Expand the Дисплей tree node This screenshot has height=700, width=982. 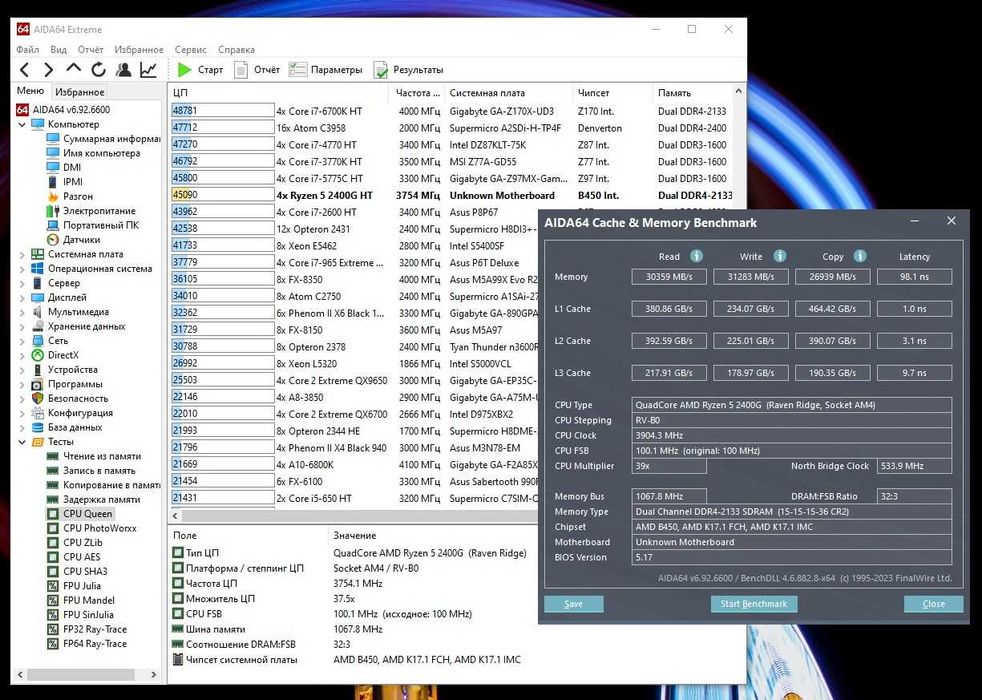[x=22, y=297]
